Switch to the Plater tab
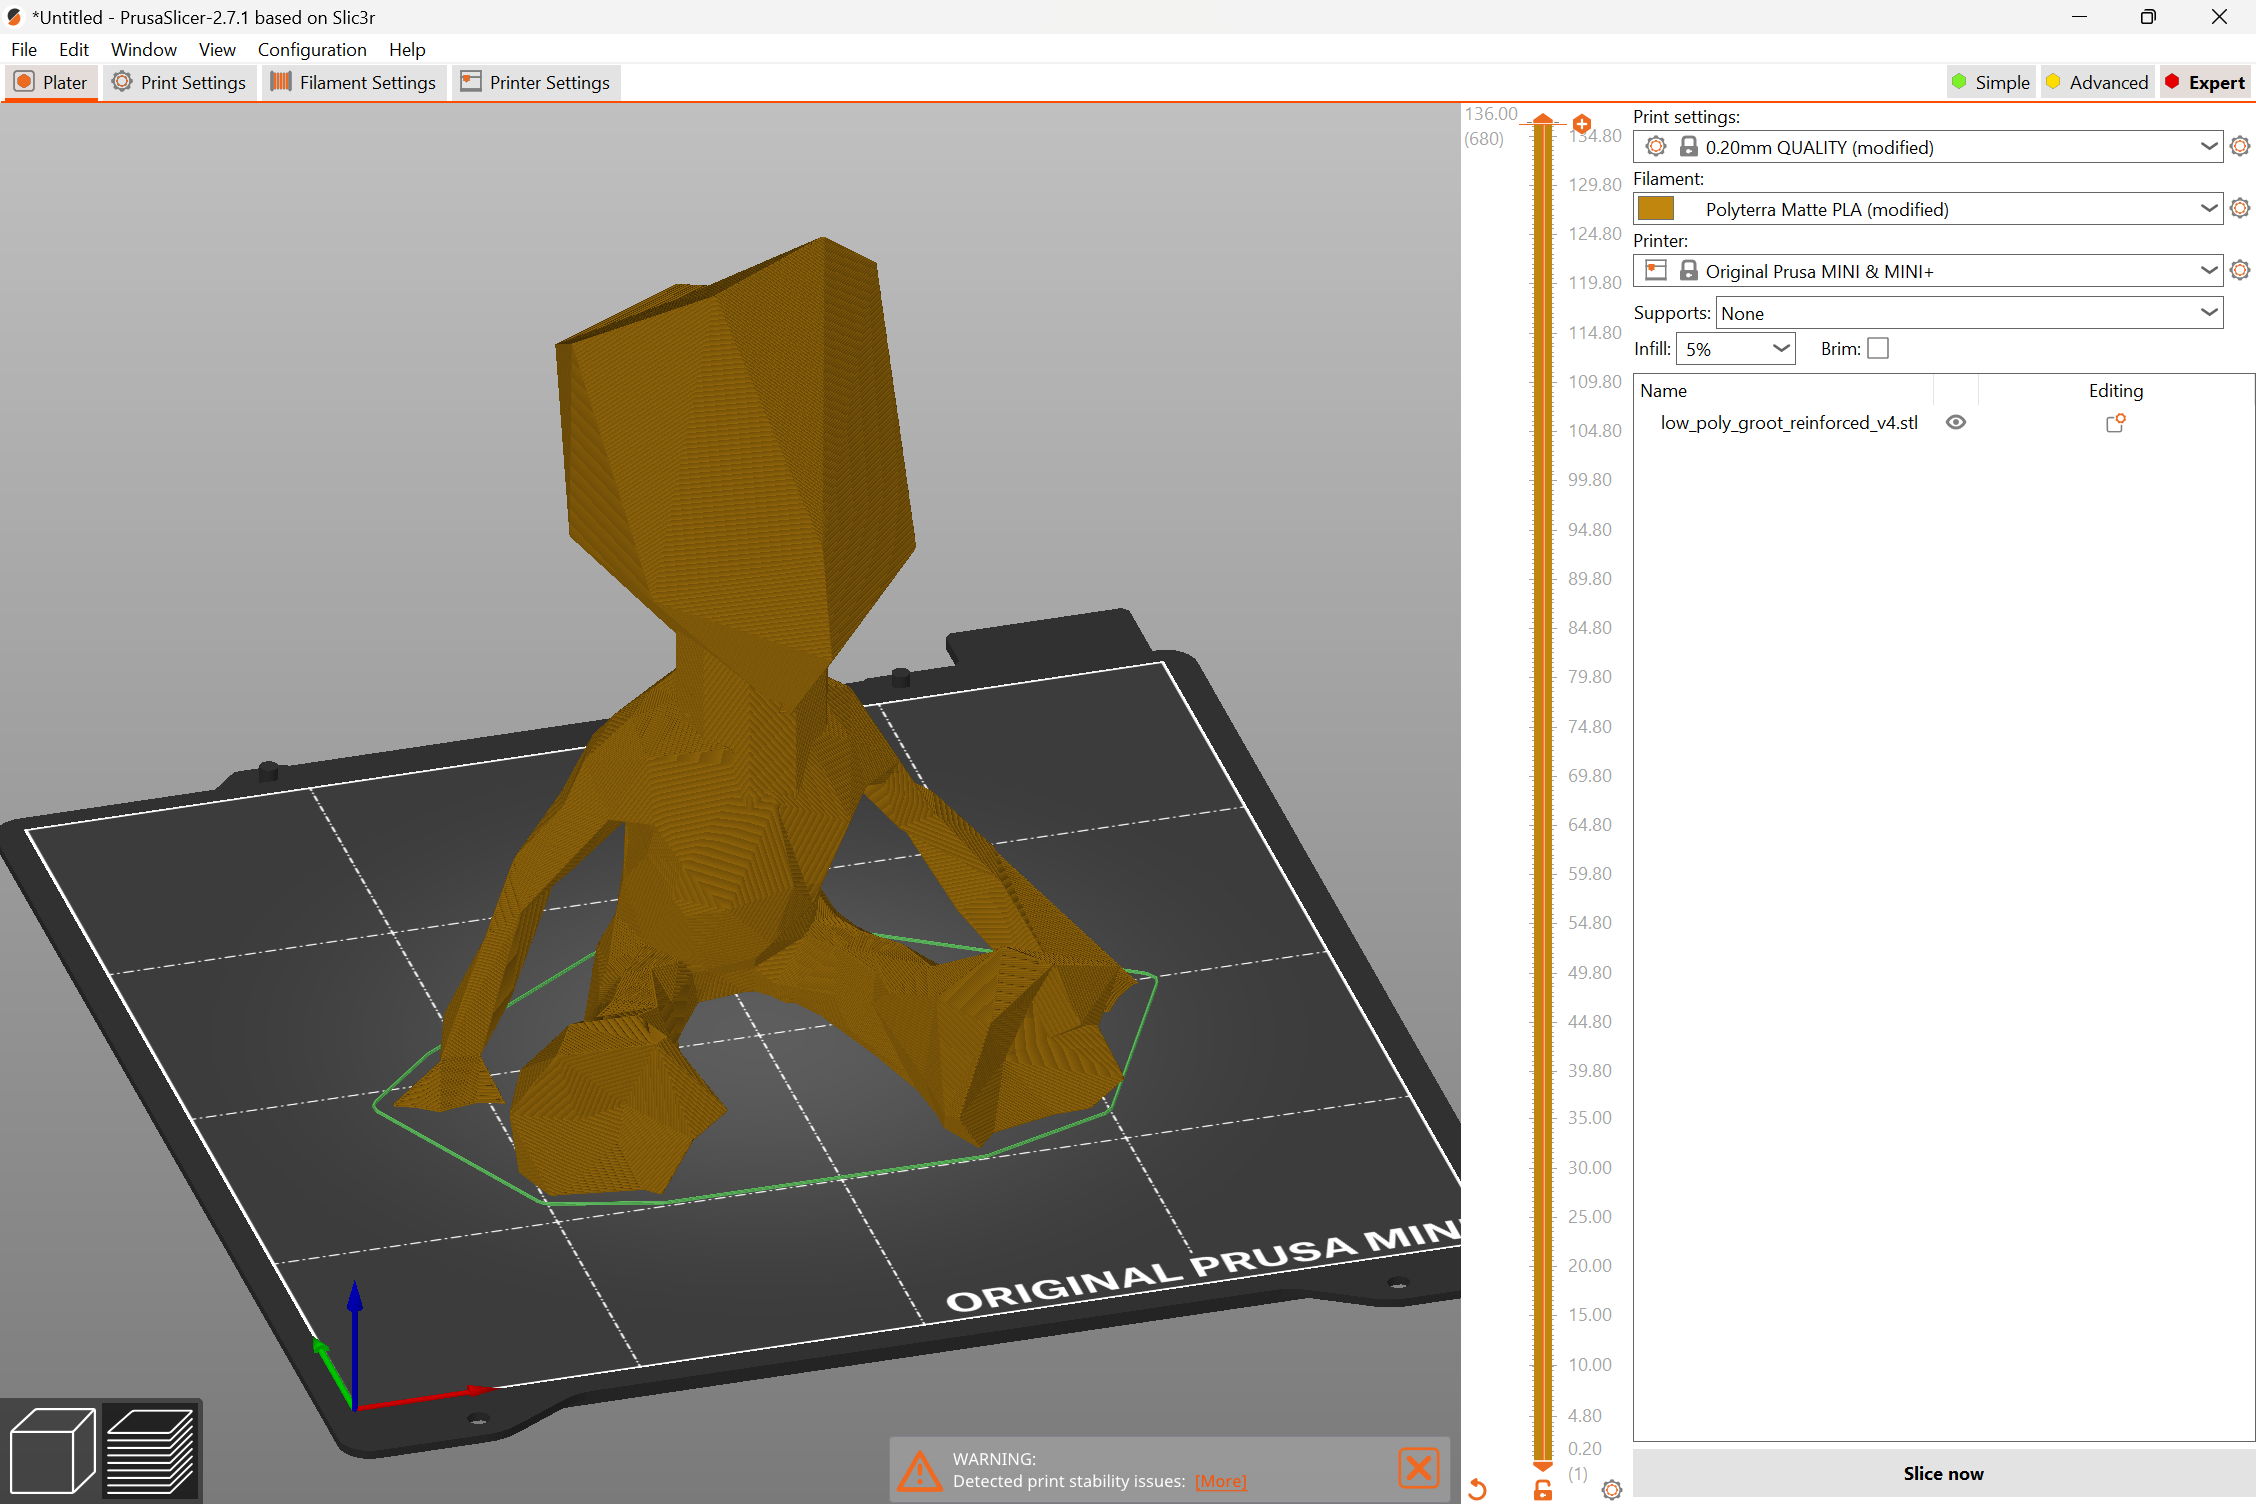This screenshot has width=2256, height=1504. [x=52, y=82]
